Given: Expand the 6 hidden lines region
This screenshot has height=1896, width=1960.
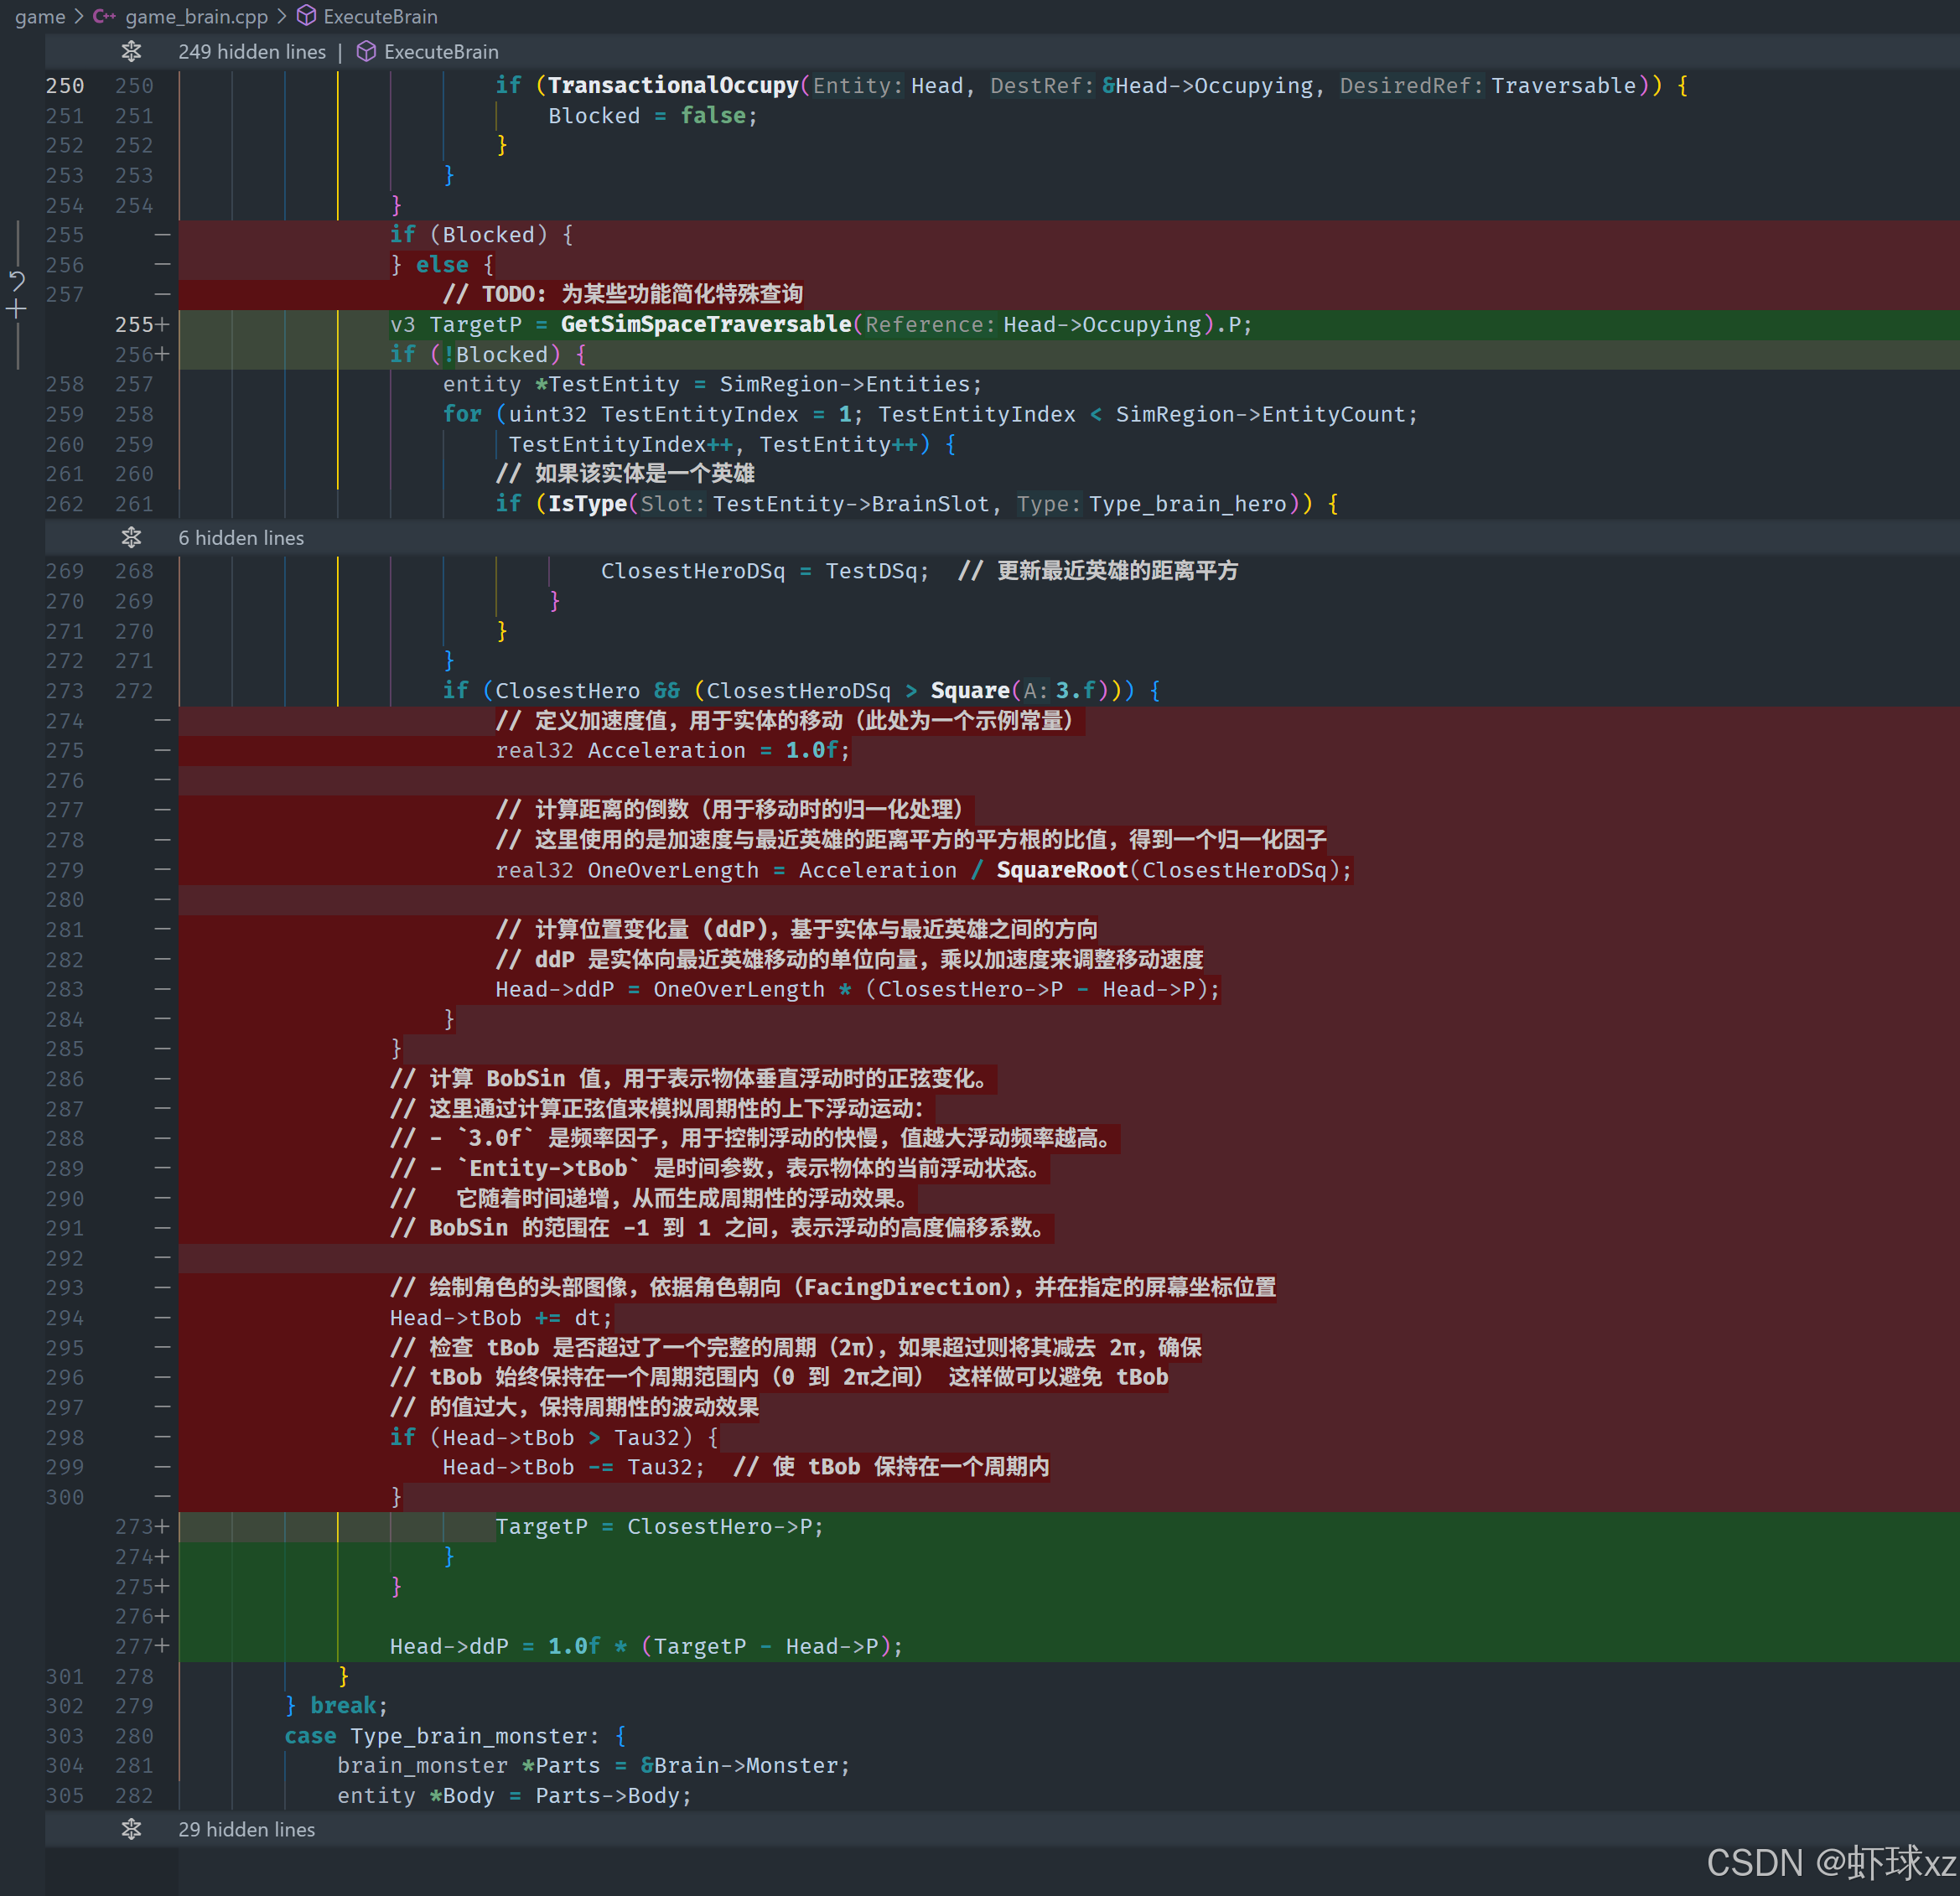Looking at the screenshot, I should point(241,538).
